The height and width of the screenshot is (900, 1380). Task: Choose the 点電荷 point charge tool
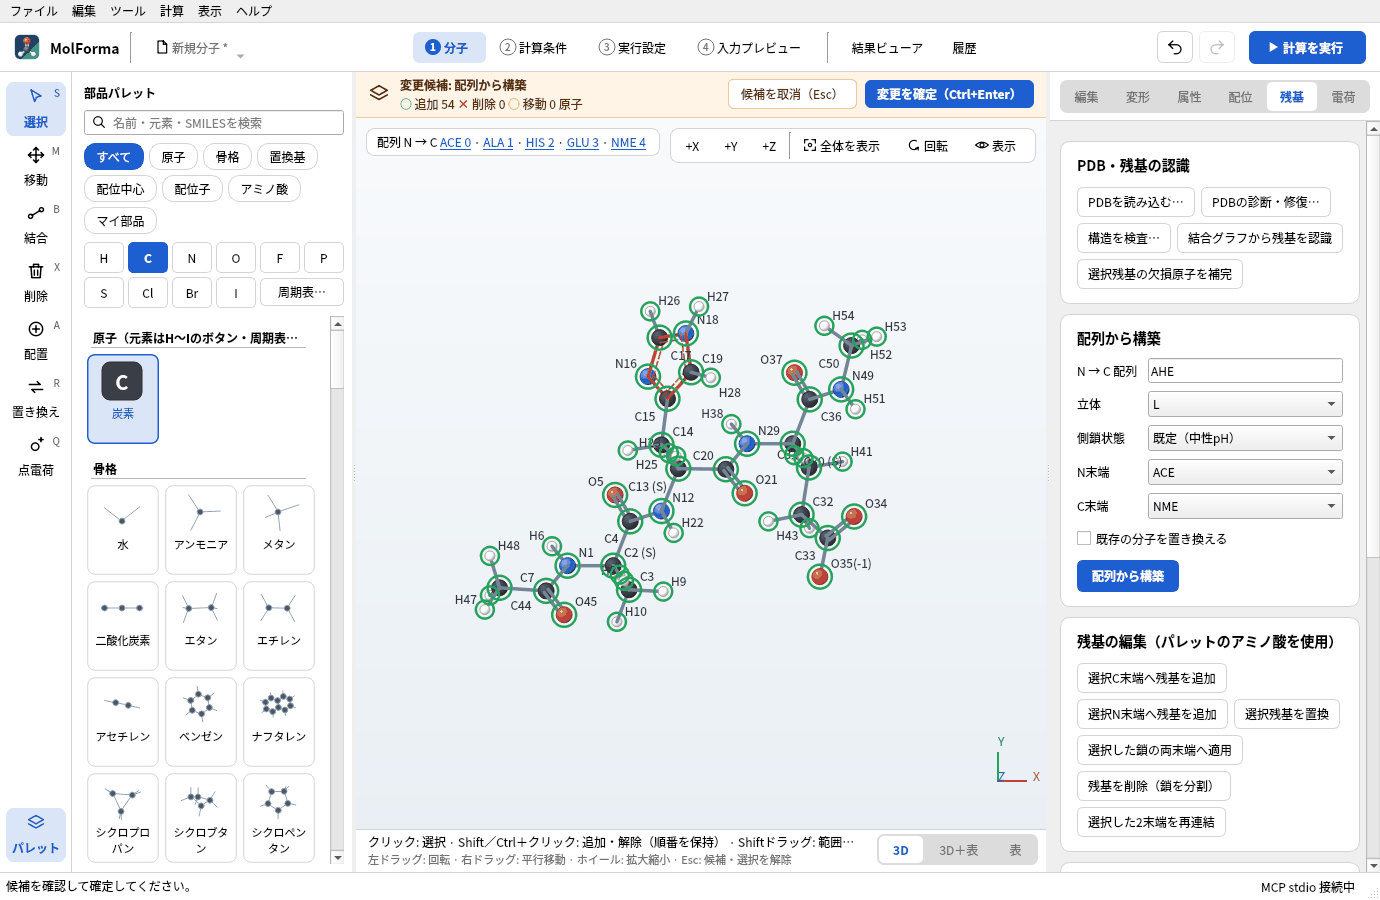point(36,456)
